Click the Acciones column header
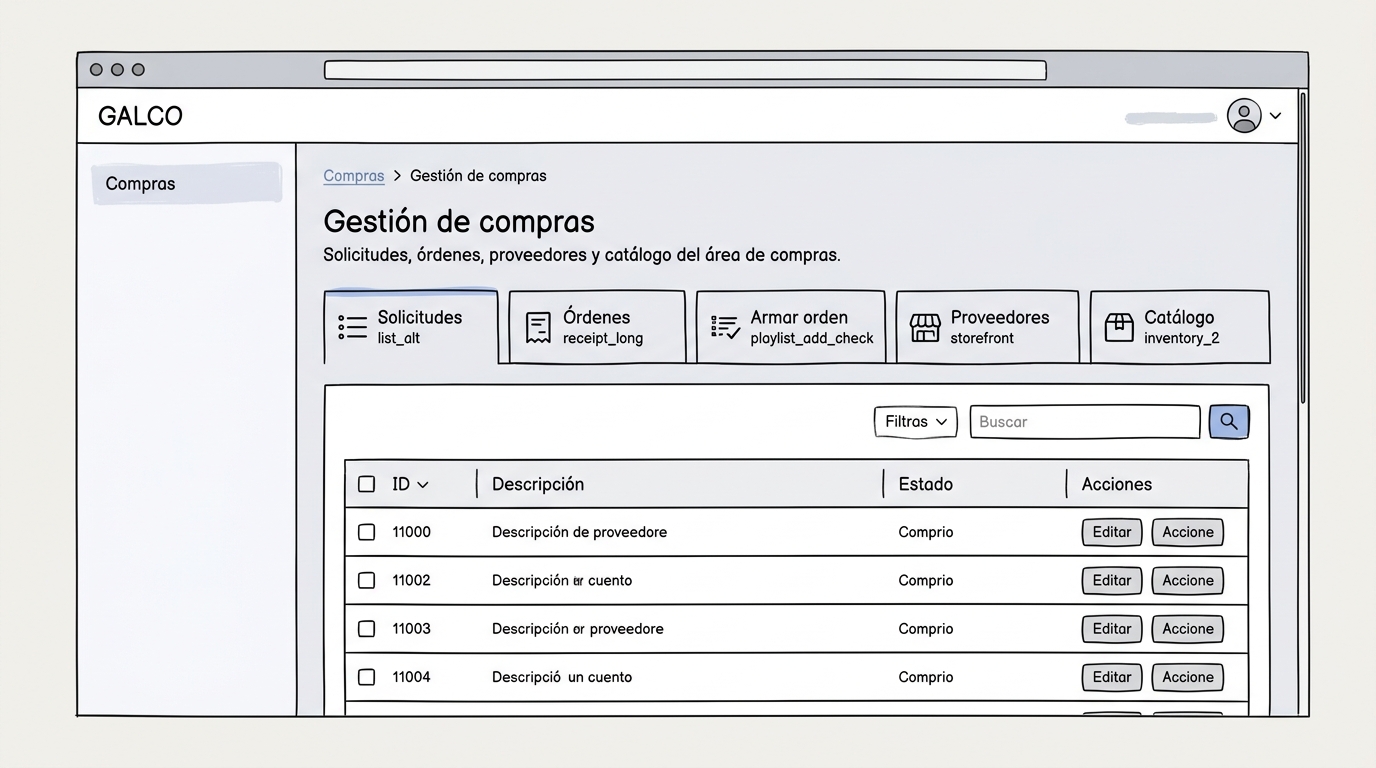The image size is (1376, 768). coord(1117,484)
